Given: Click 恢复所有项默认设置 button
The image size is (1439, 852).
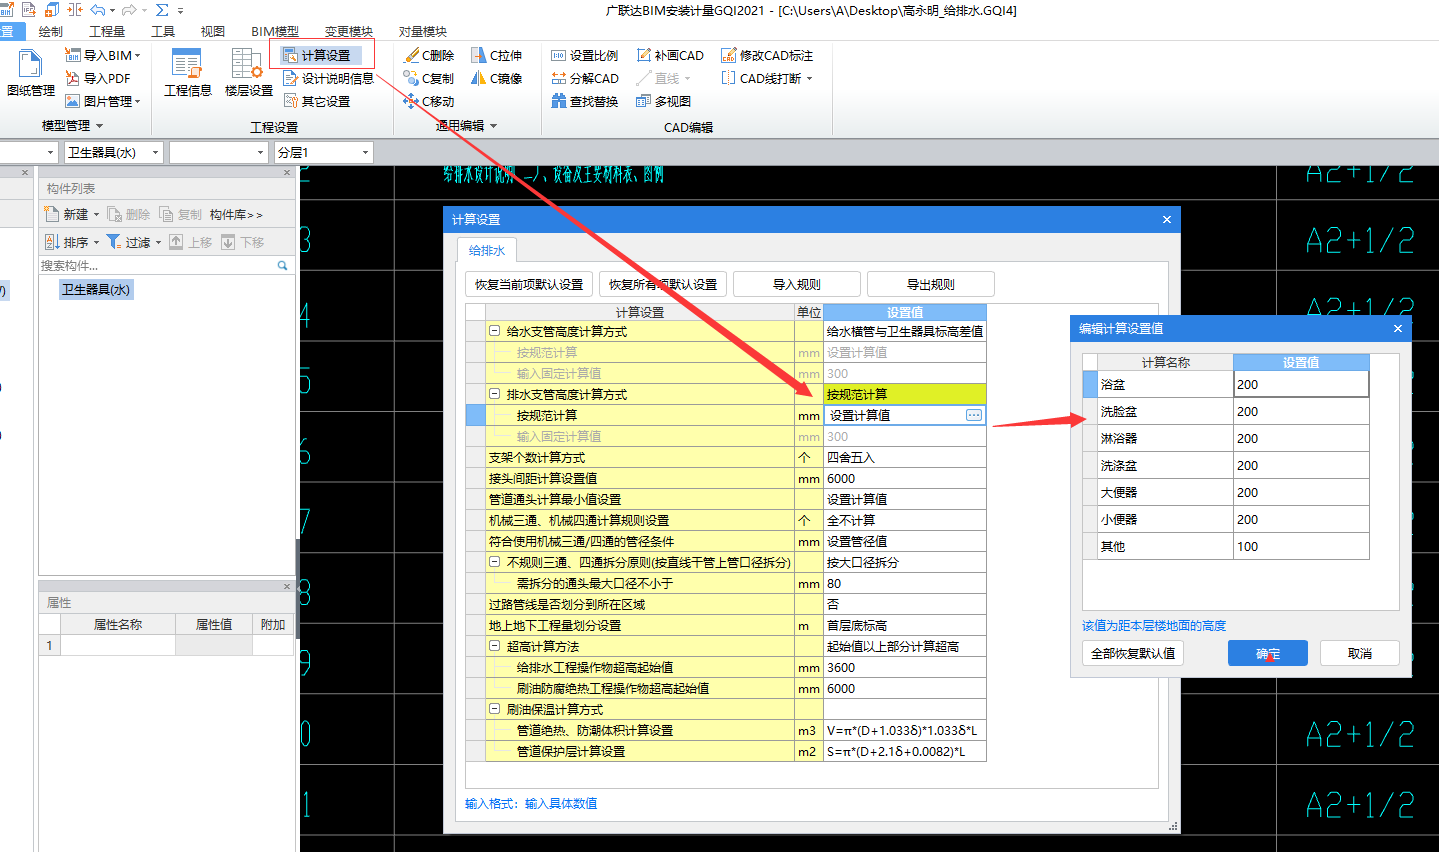Looking at the screenshot, I should pyautogui.click(x=663, y=284).
